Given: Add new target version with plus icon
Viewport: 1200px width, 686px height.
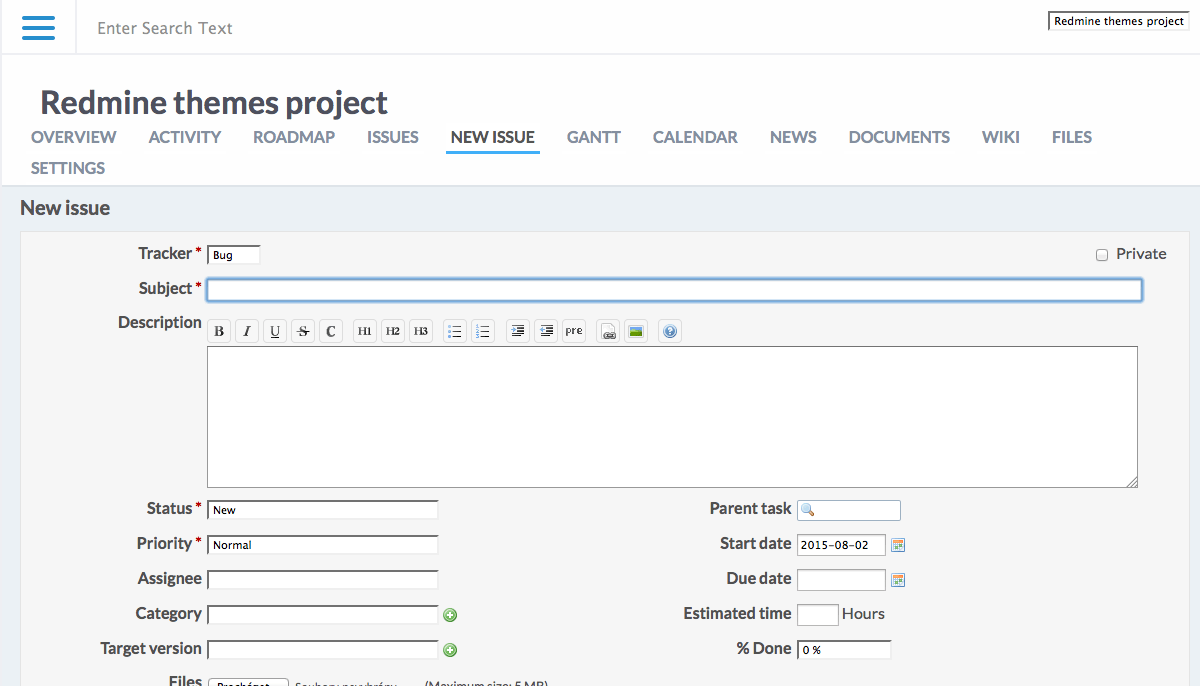Looking at the screenshot, I should point(450,650).
